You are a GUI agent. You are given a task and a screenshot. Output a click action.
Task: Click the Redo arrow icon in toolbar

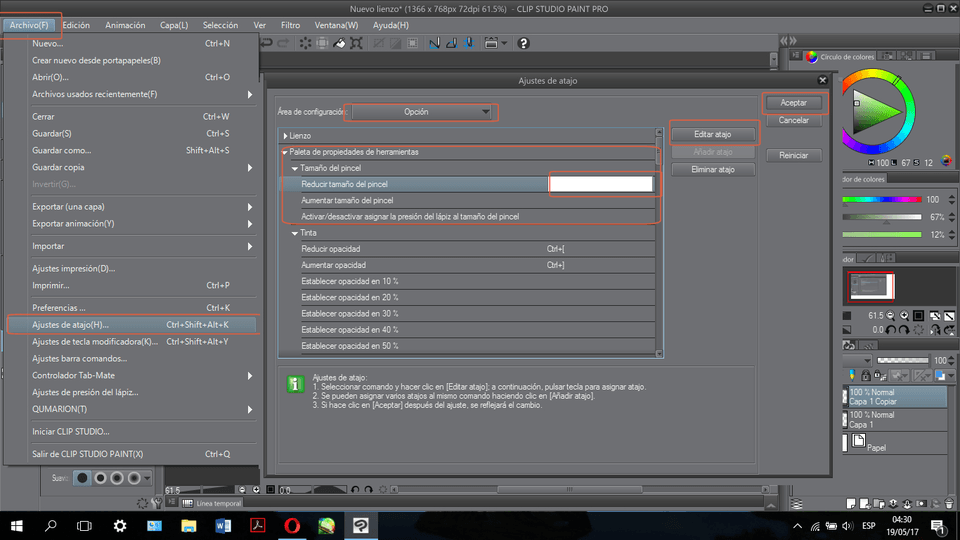coord(283,43)
